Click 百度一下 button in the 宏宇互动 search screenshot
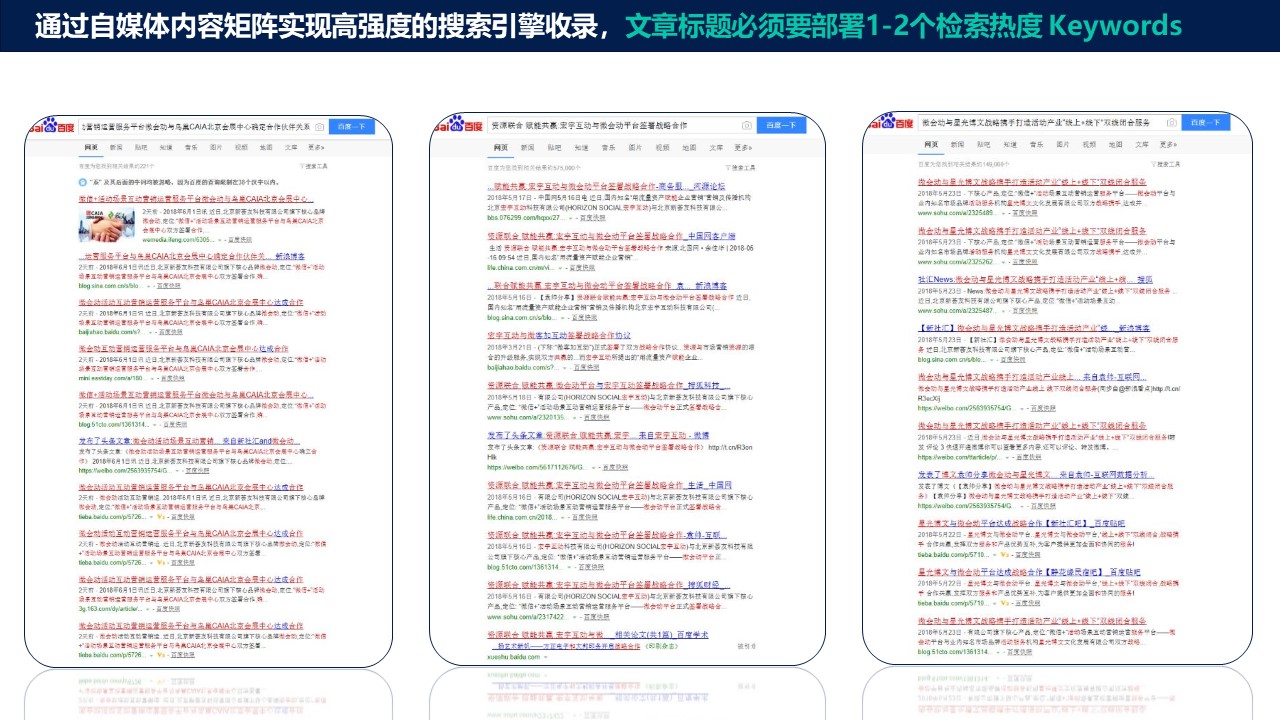The height and width of the screenshot is (720, 1280). coord(782,125)
